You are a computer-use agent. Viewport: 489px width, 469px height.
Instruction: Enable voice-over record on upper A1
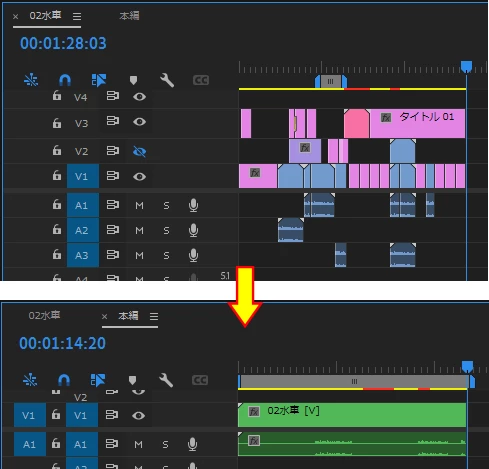click(x=193, y=205)
